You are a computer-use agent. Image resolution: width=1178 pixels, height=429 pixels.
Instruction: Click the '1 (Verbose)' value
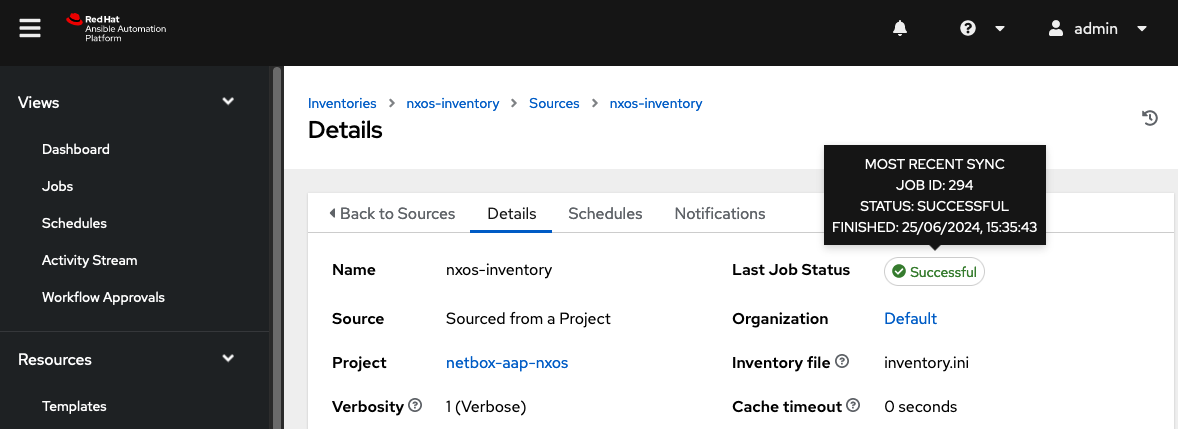pyautogui.click(x=486, y=407)
